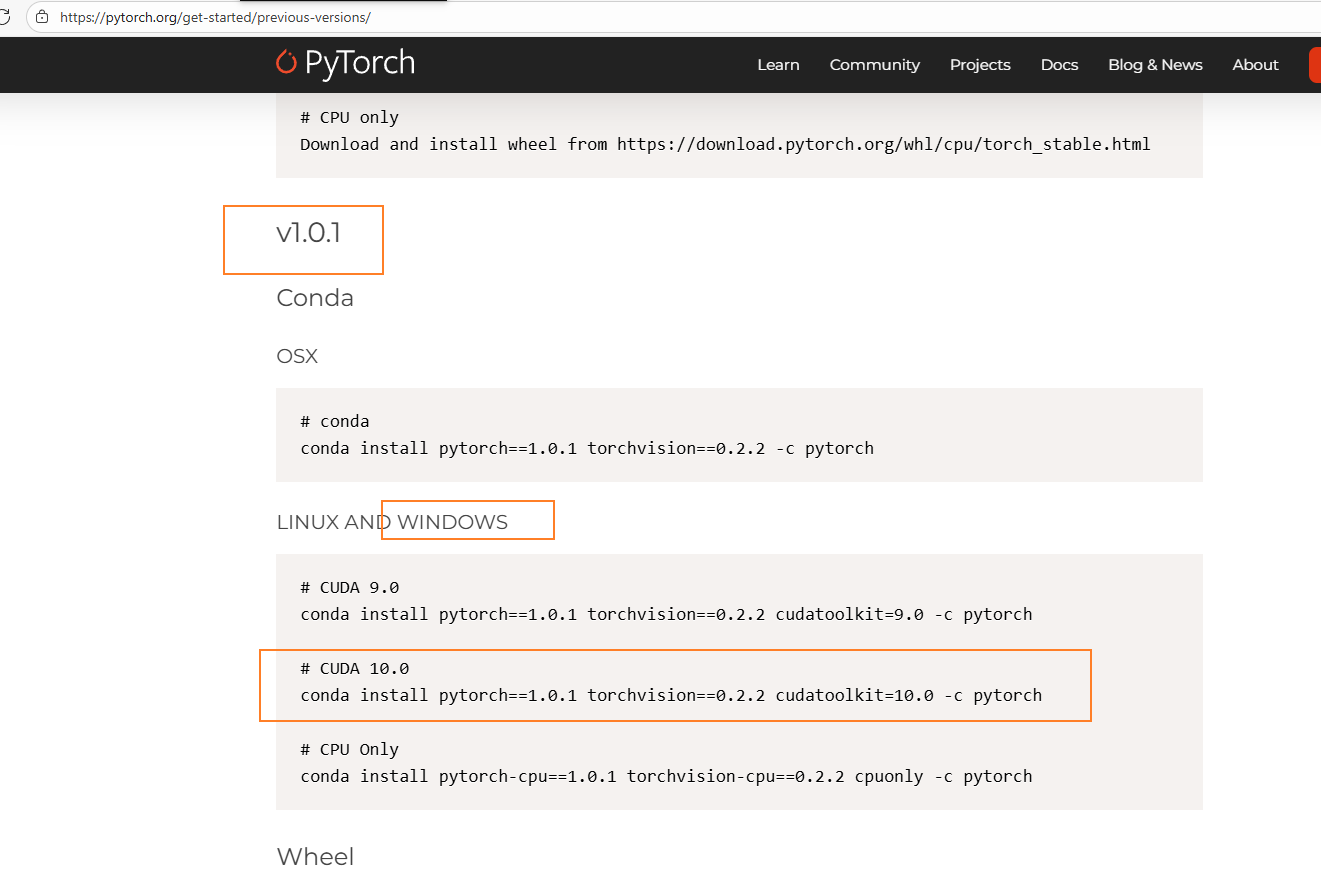Click the v1.0.1 heading

309,233
